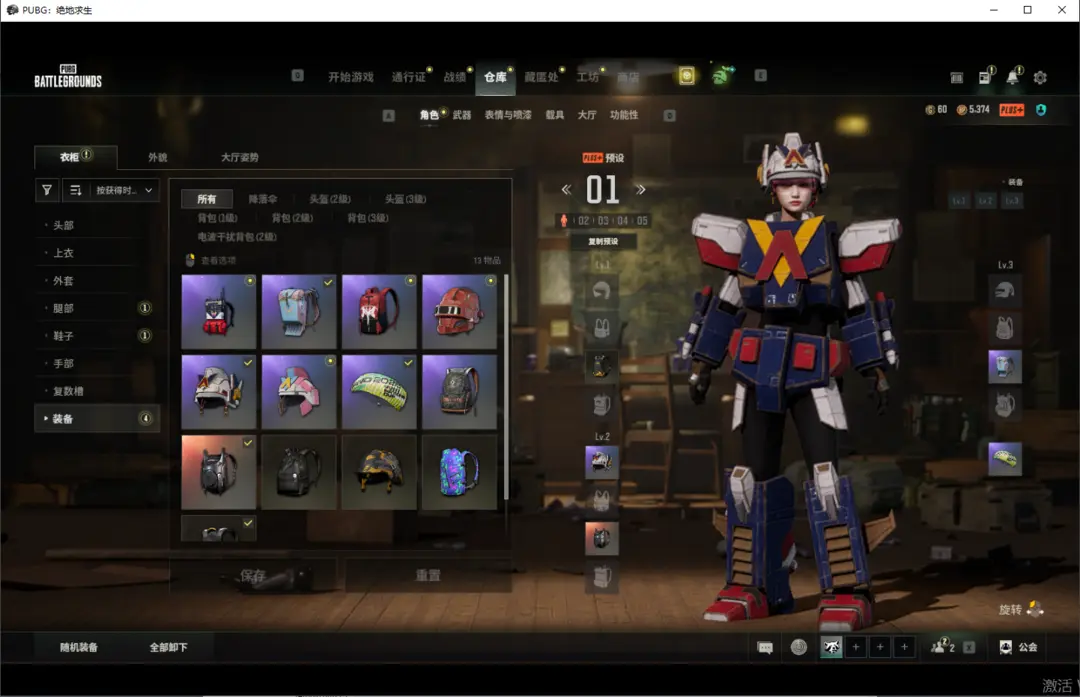Filter items by 电波干扰背包 (2级)
This screenshot has width=1080, height=697.
coord(237,237)
